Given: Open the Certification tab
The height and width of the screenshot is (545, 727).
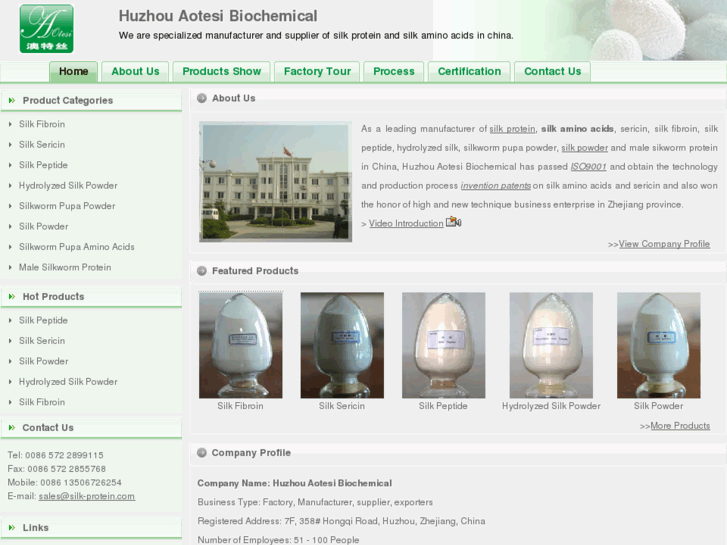Looking at the screenshot, I should click(469, 71).
